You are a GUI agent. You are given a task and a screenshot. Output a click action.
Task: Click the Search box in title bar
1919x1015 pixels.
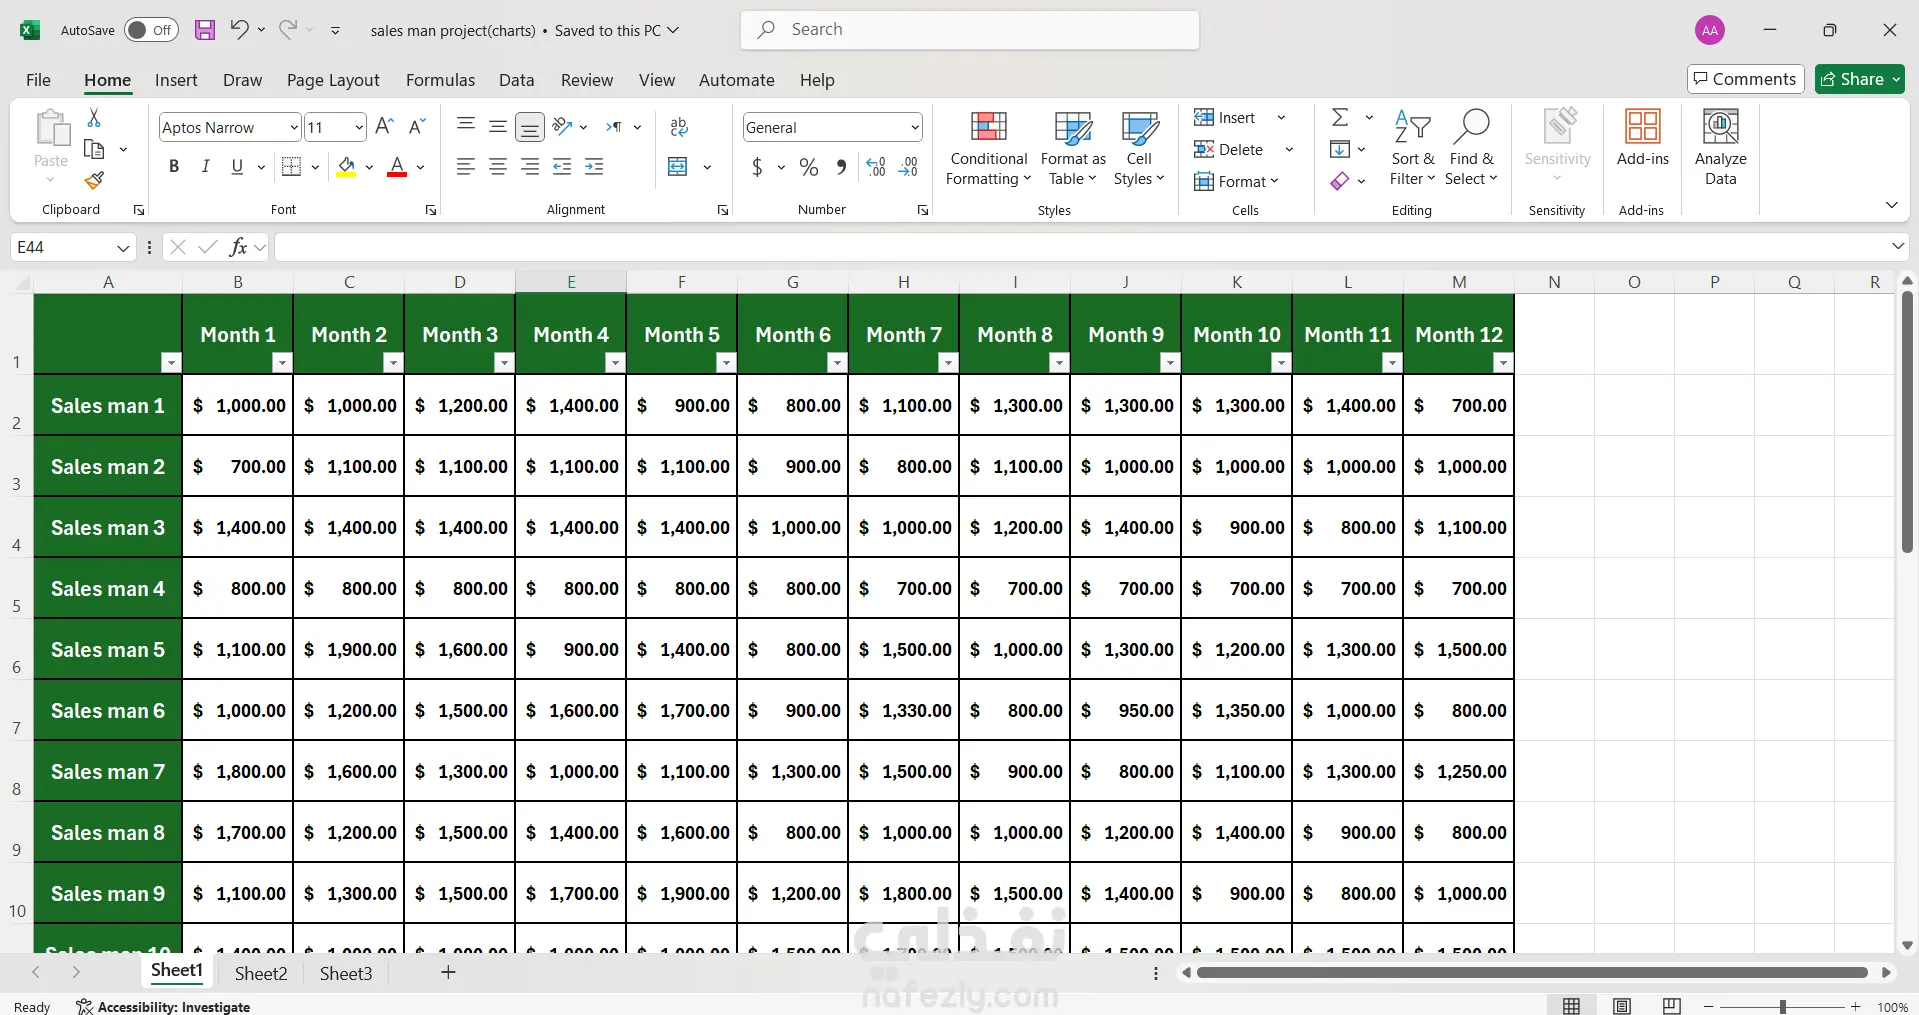click(970, 30)
